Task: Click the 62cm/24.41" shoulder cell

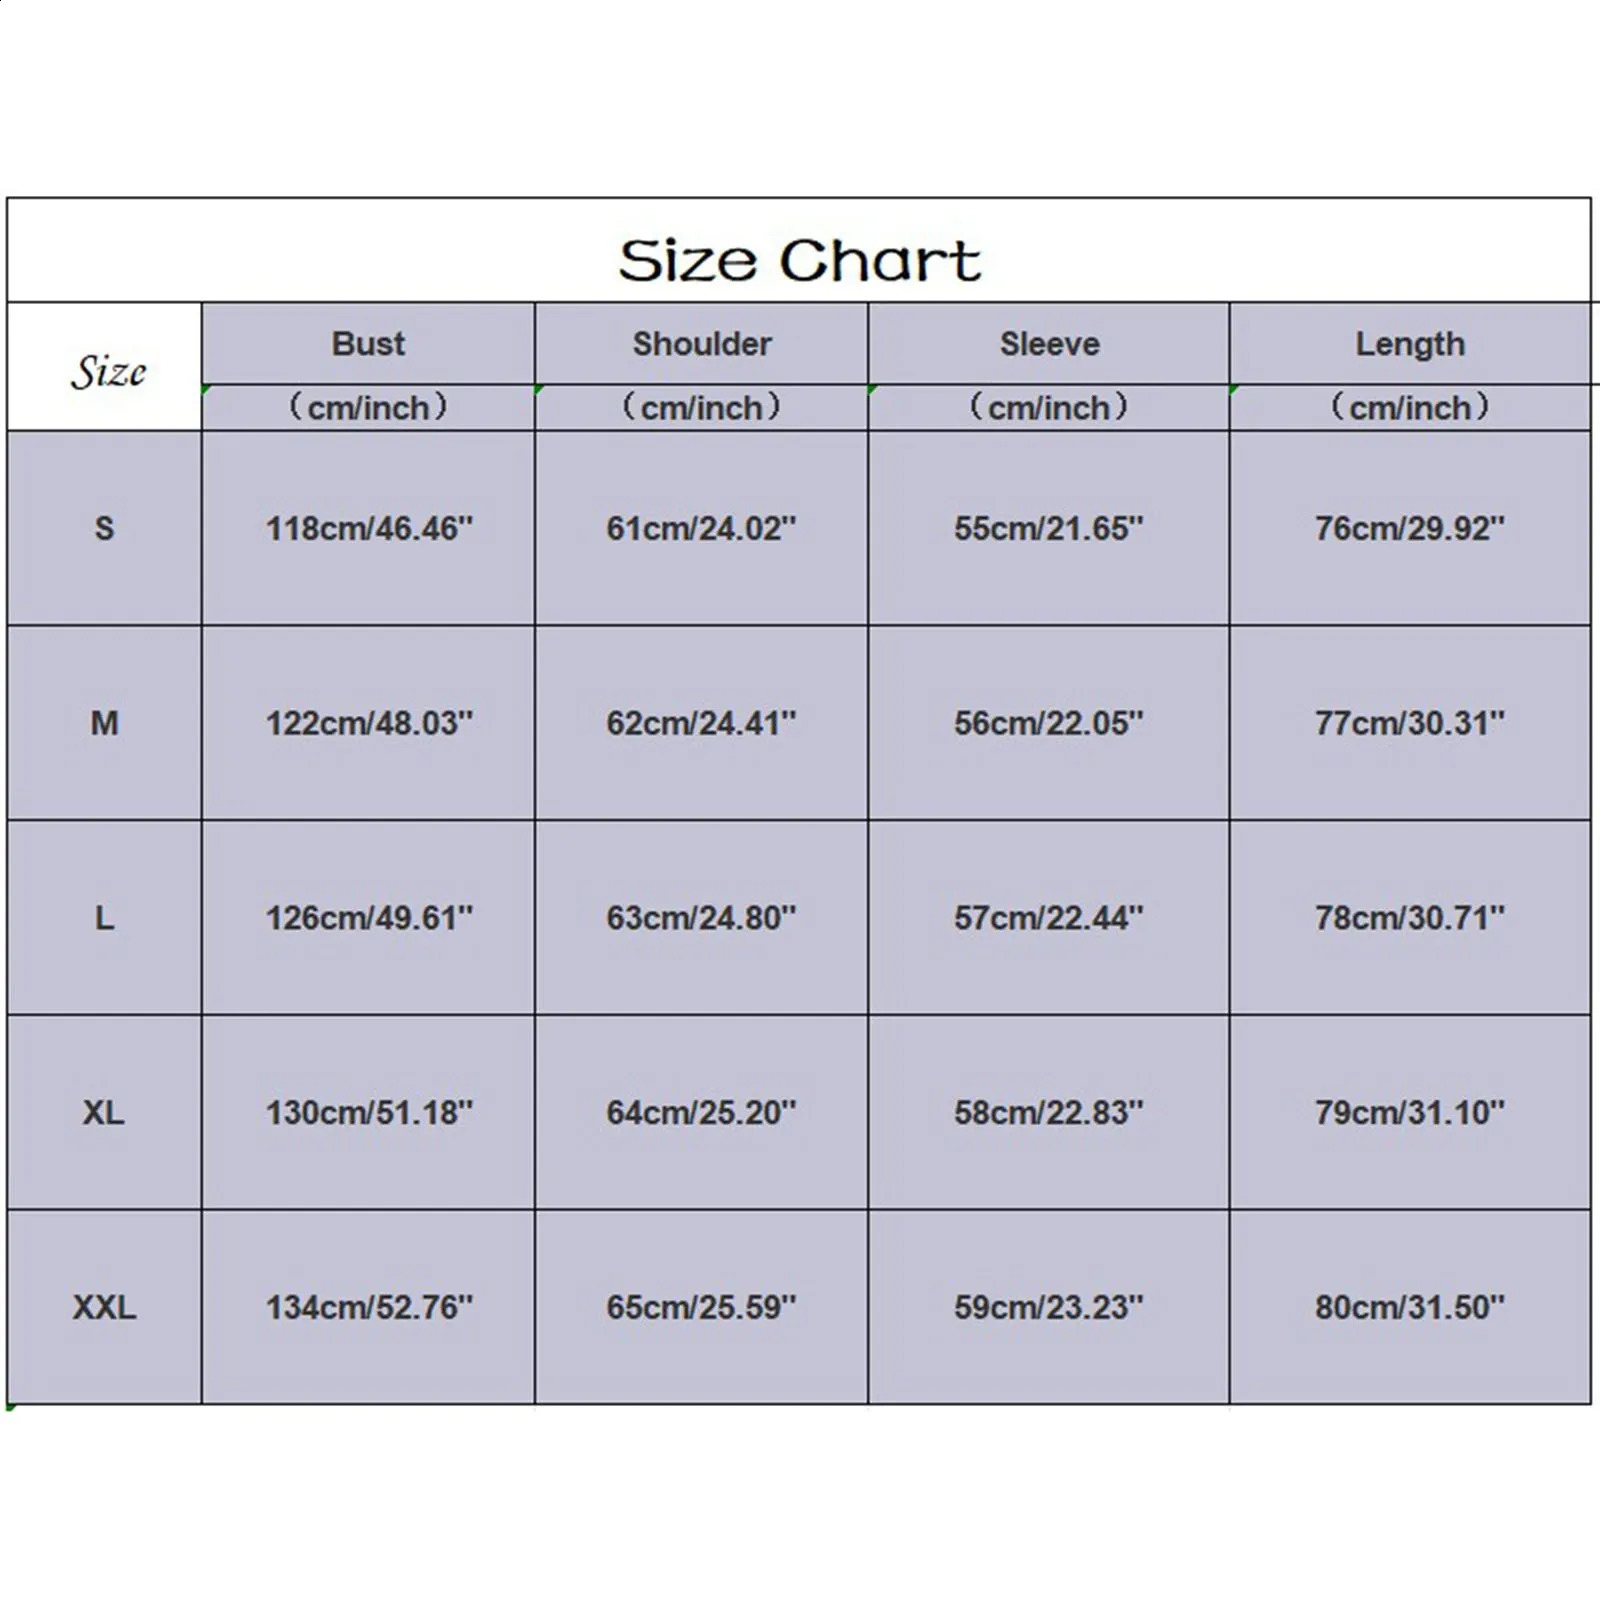Action: [x=701, y=723]
